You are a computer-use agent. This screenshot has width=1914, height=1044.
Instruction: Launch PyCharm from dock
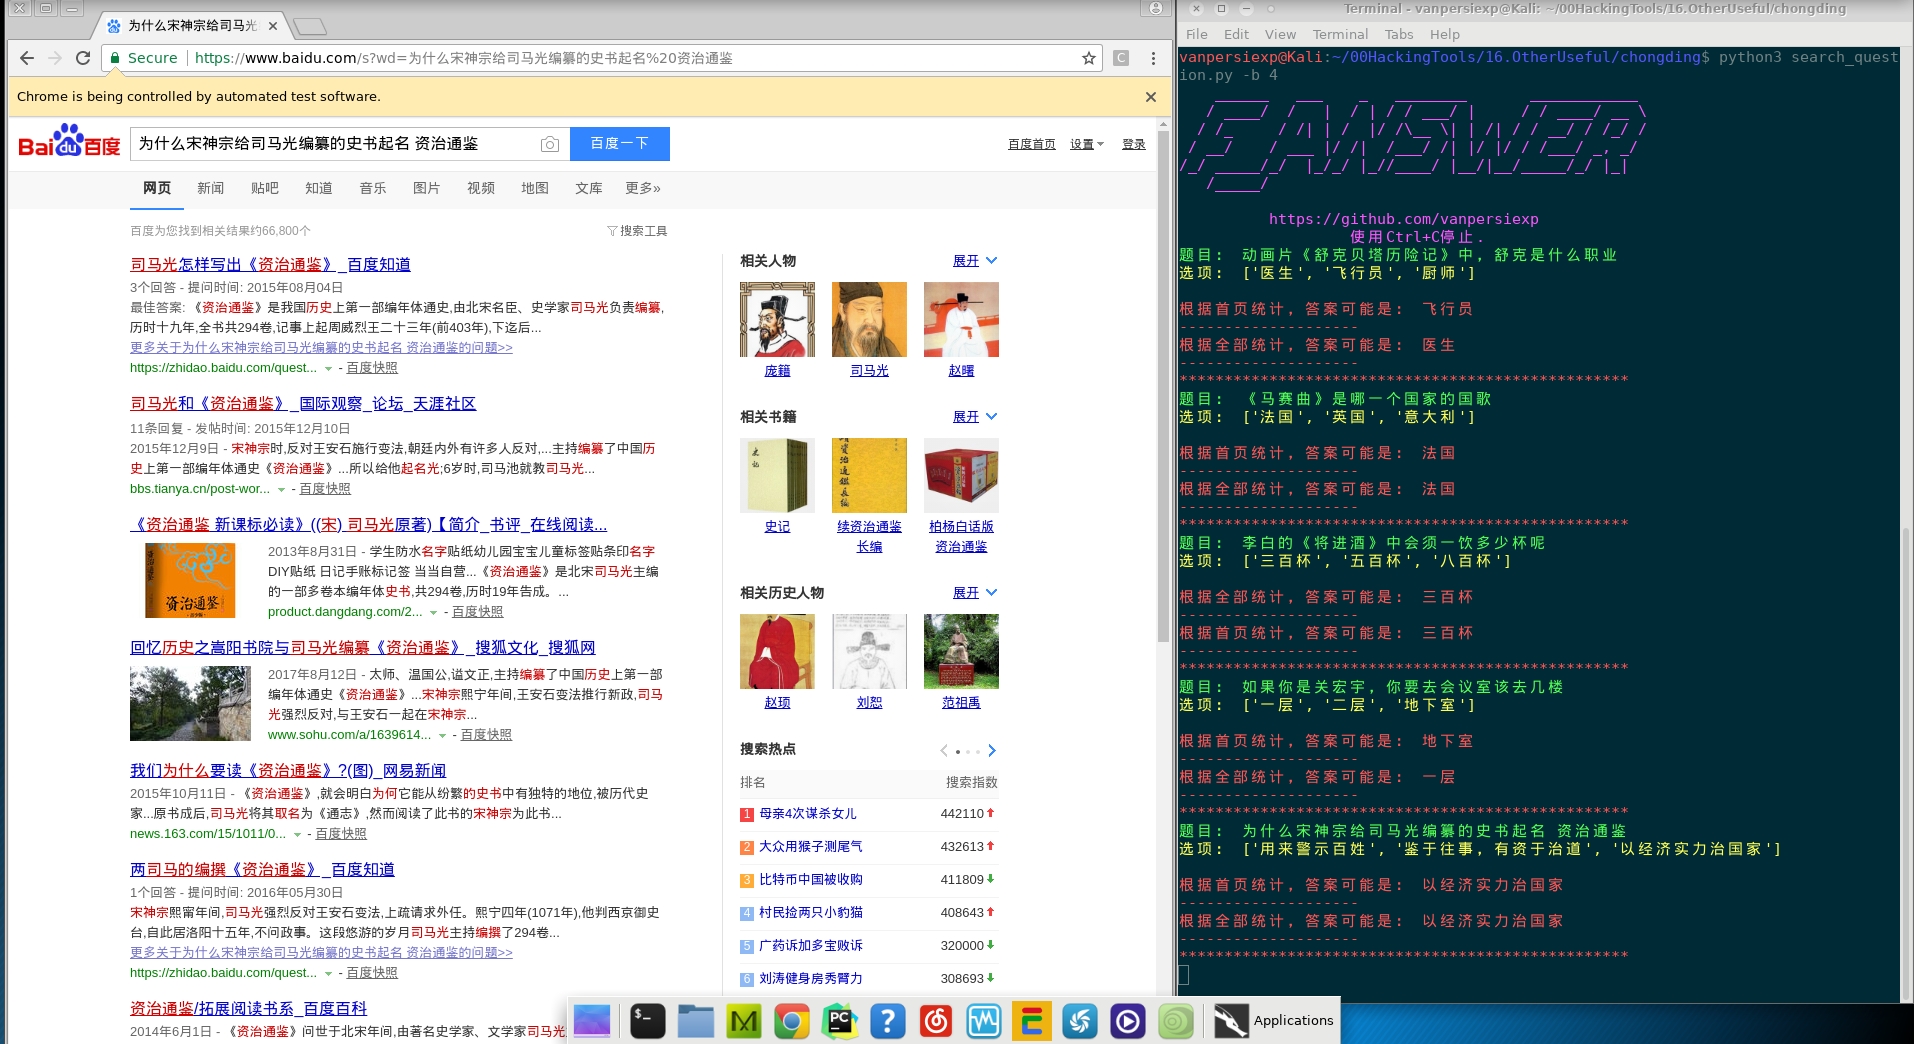point(840,1021)
